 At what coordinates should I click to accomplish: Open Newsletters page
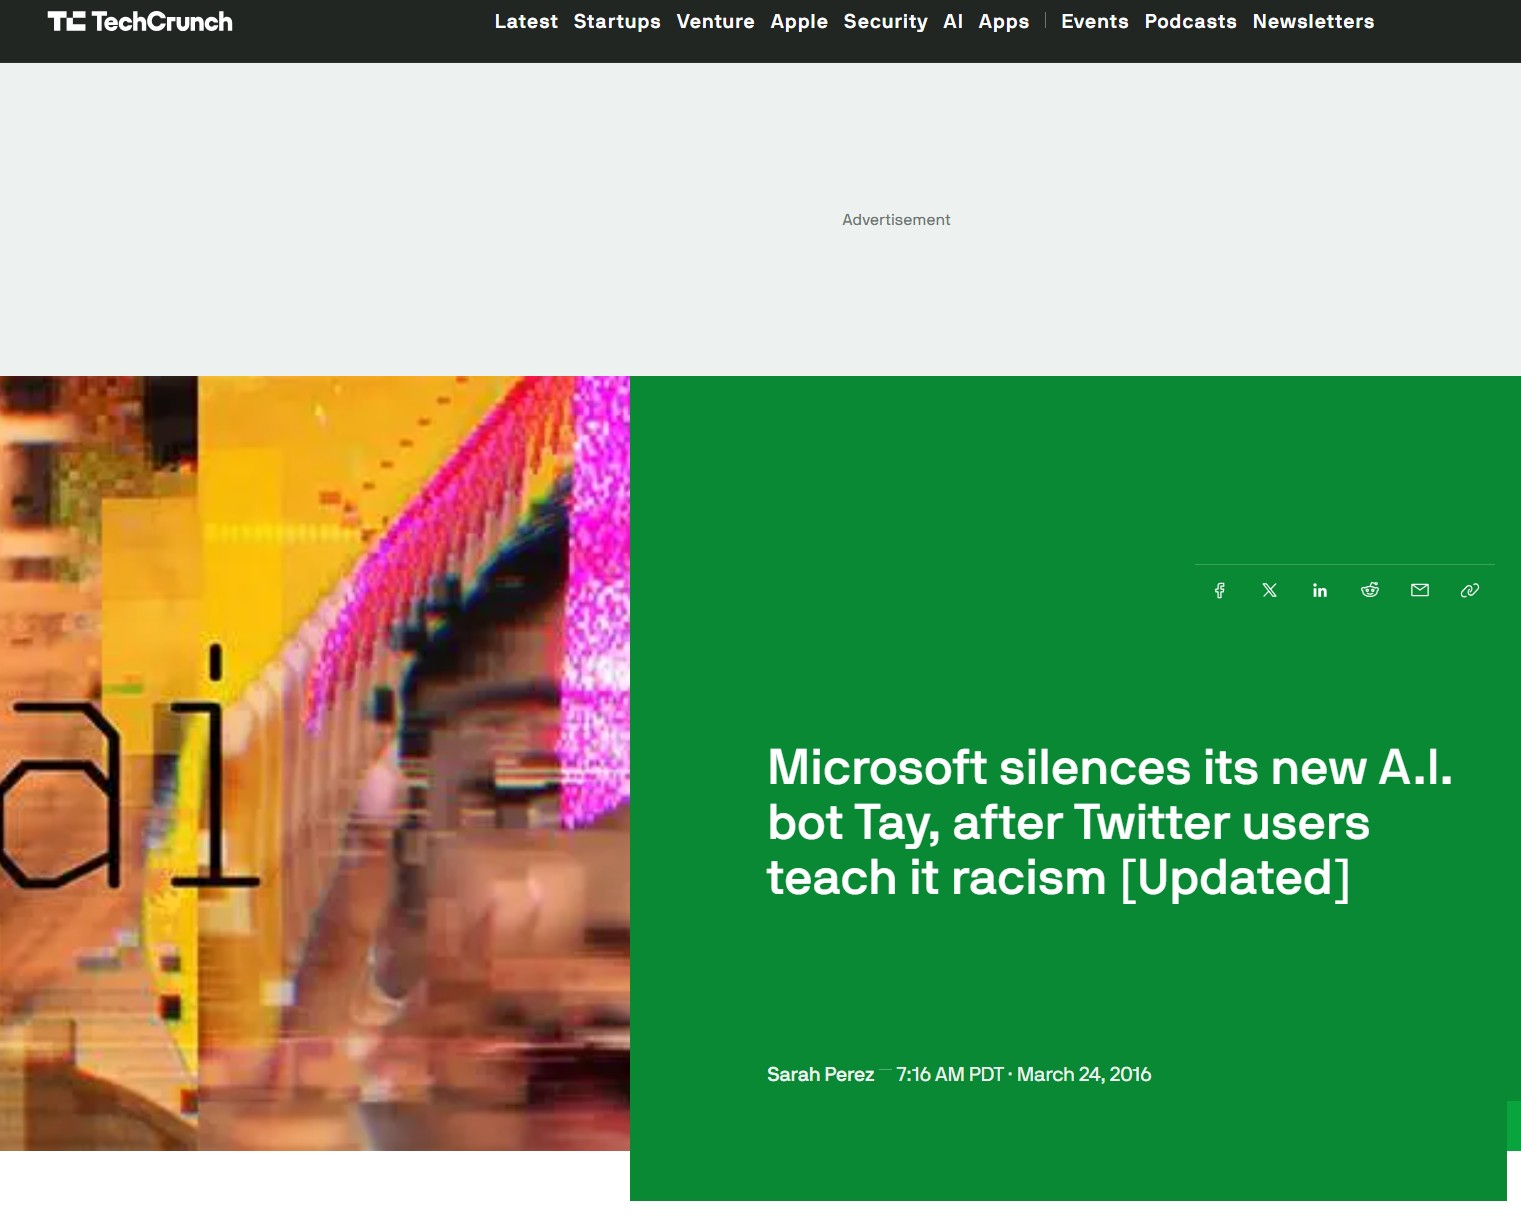coord(1313,21)
